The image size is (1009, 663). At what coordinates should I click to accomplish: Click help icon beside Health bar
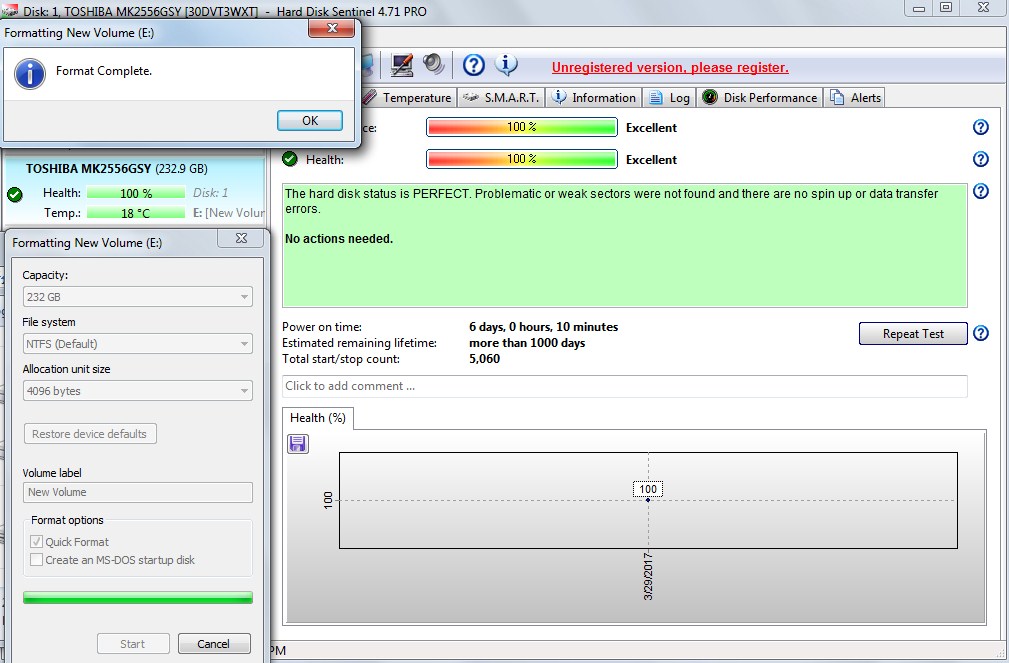tap(981, 158)
